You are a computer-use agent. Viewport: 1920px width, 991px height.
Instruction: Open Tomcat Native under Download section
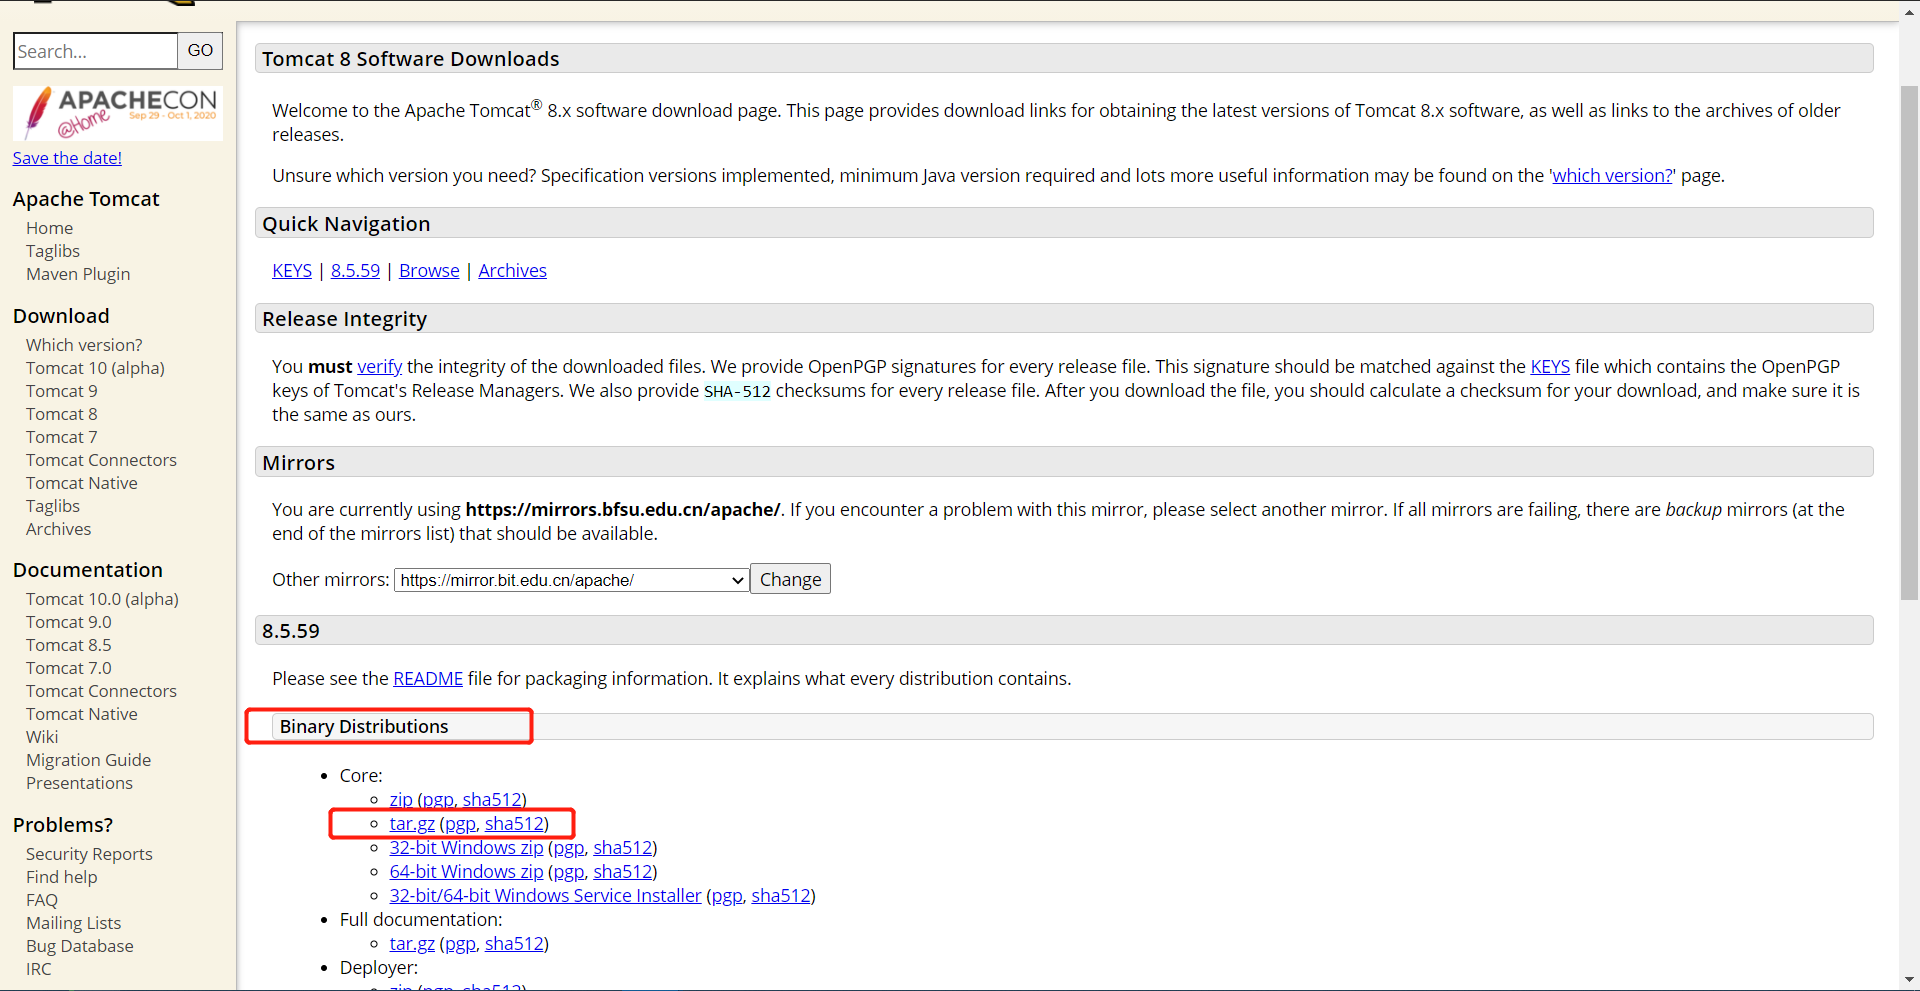[82, 483]
